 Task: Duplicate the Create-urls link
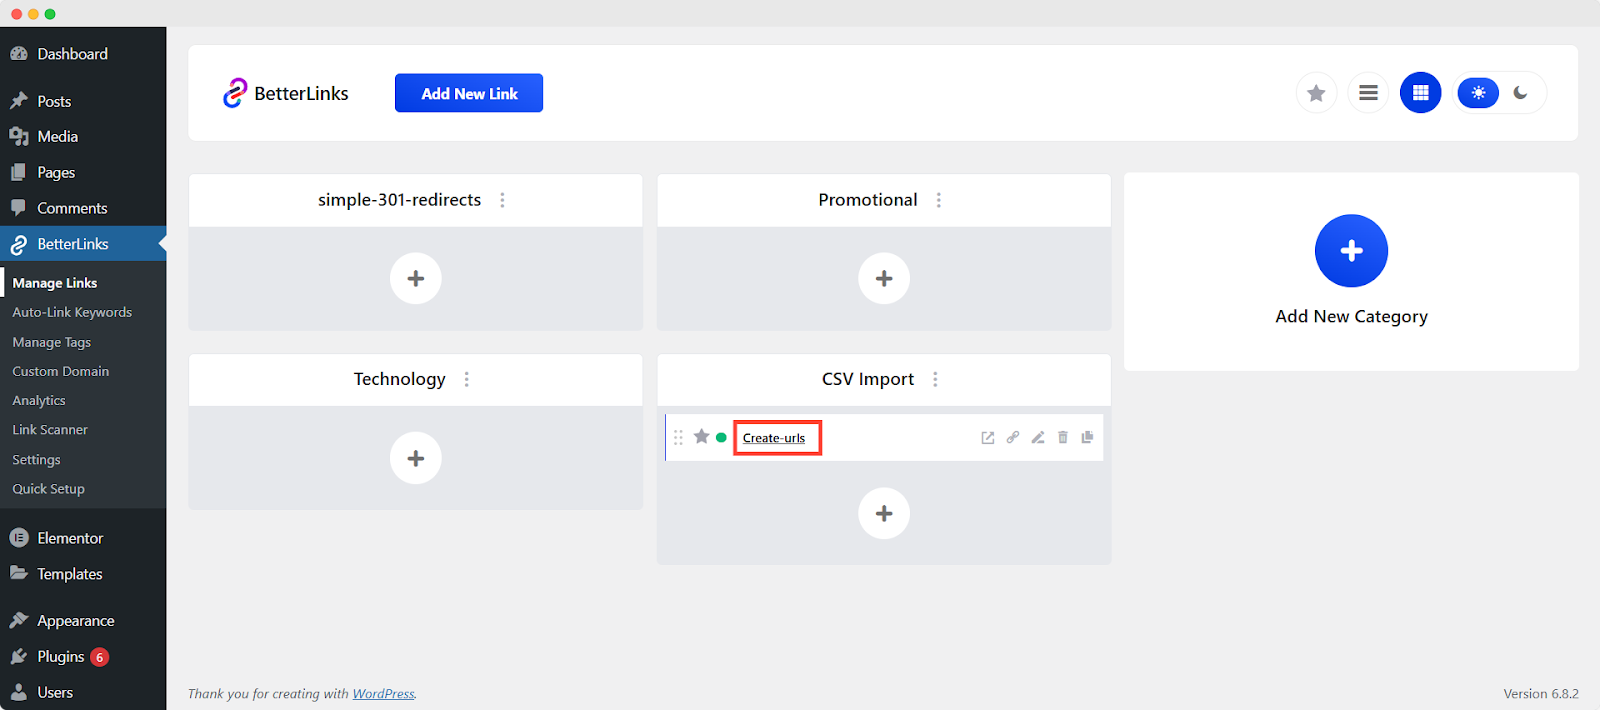click(1087, 438)
